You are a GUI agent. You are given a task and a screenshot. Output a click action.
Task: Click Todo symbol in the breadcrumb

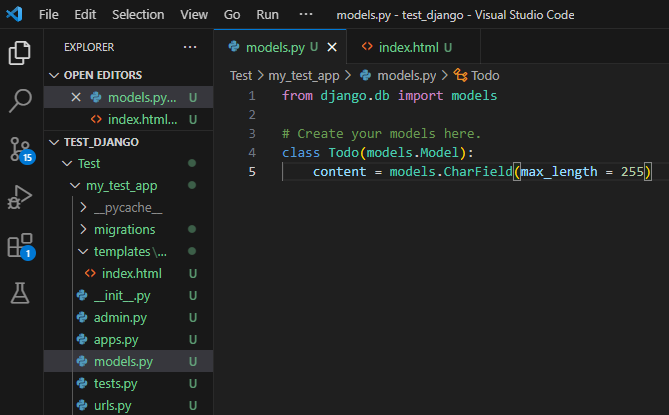tap(485, 75)
